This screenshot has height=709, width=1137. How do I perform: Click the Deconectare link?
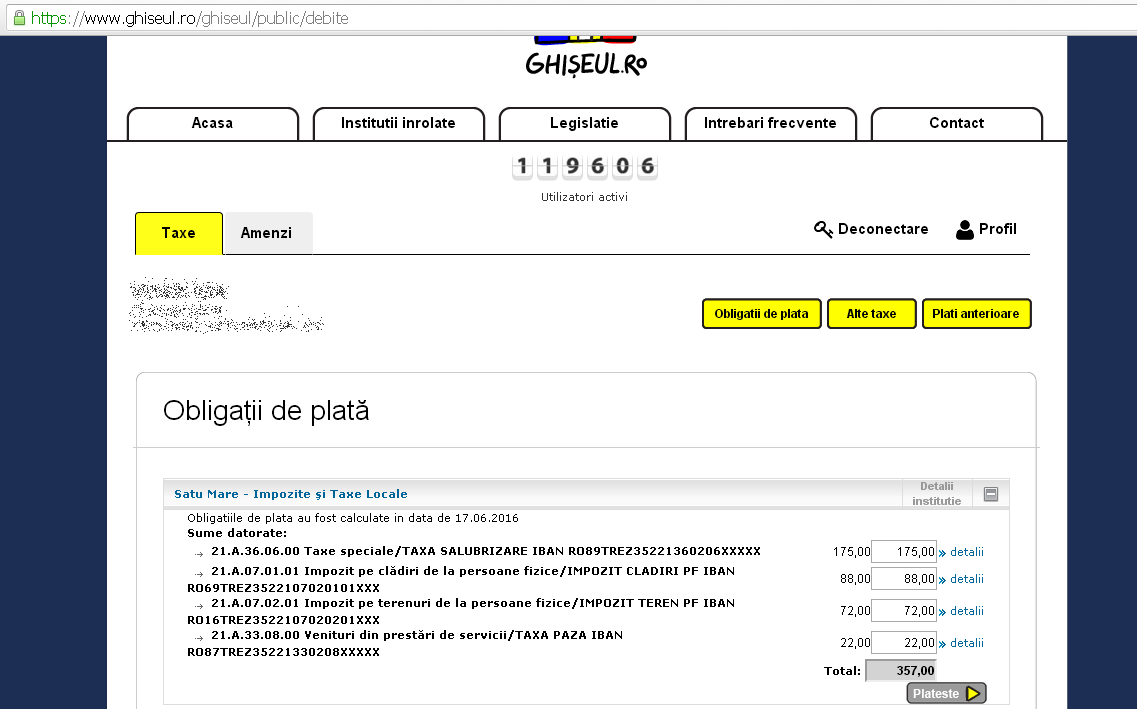(882, 229)
